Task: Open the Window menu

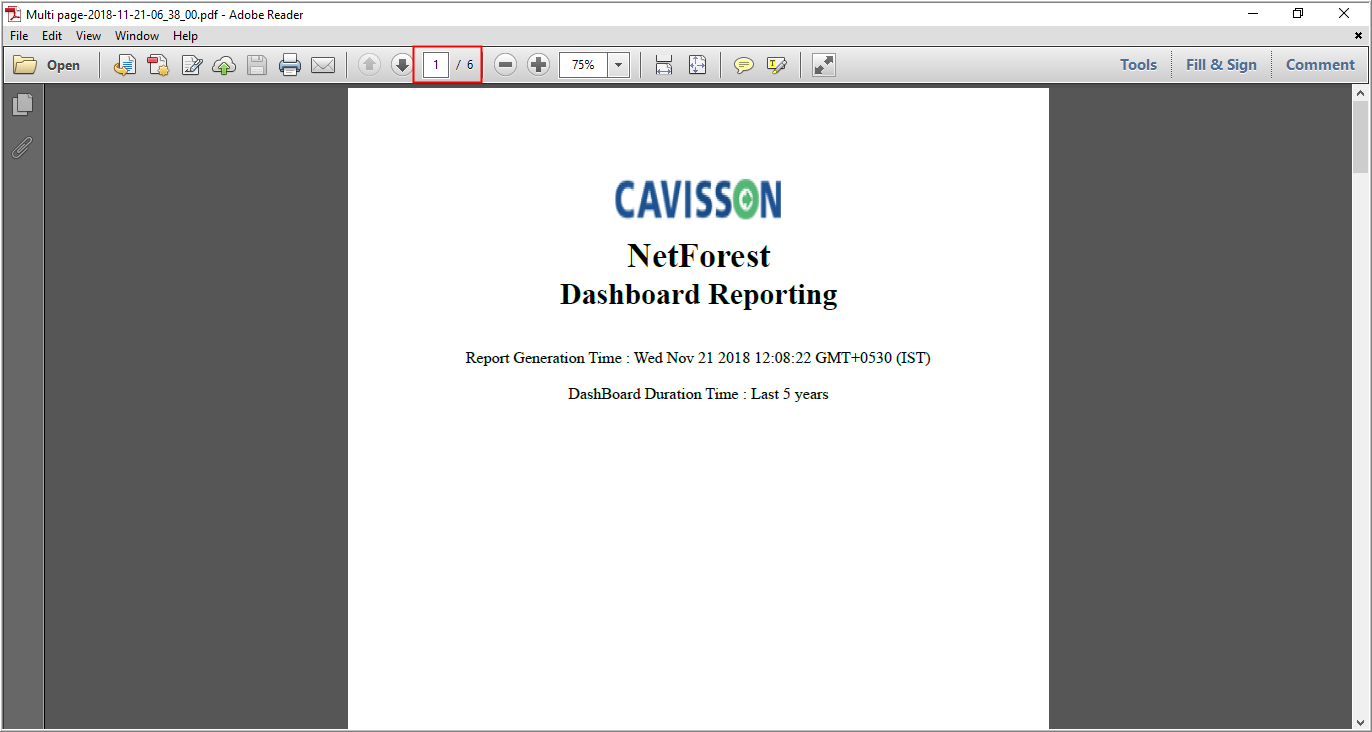Action: [137, 36]
